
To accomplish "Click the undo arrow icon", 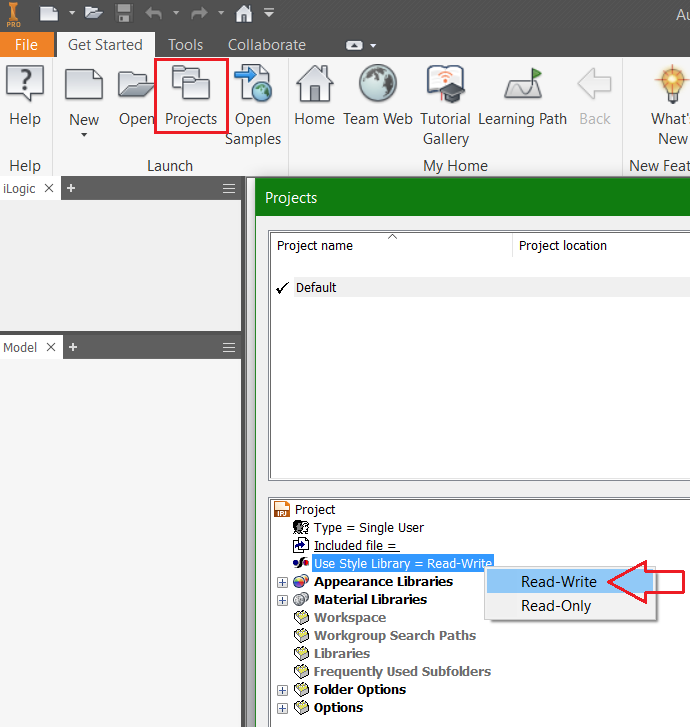I will tap(154, 13).
